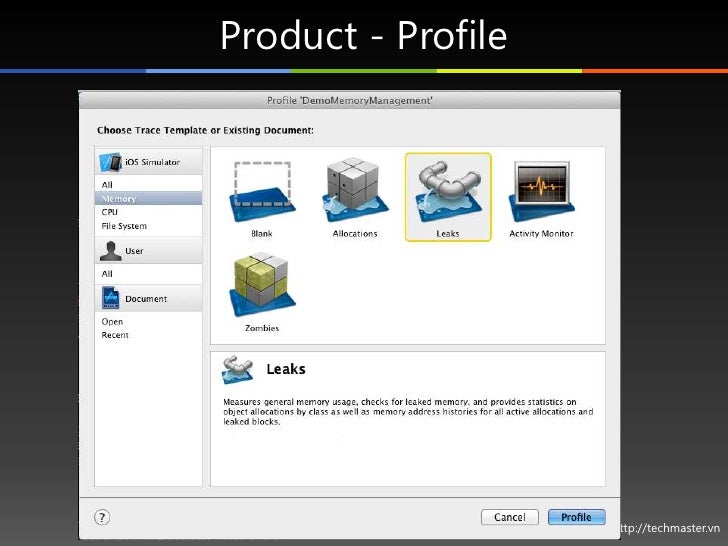Screen dimensions: 728x546
Task: Click the dialog title Profile 'DemoMemoryManagement'
Action: tap(350, 101)
